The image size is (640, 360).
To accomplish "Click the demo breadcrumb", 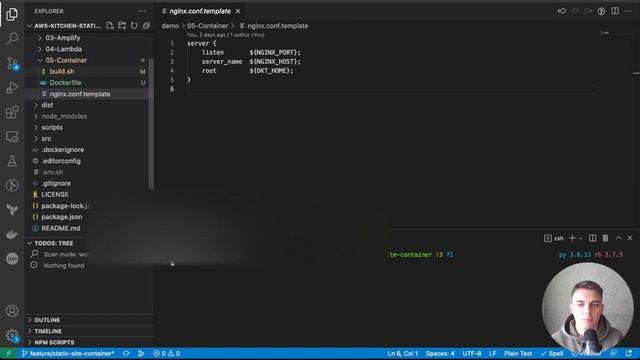I will [170, 26].
